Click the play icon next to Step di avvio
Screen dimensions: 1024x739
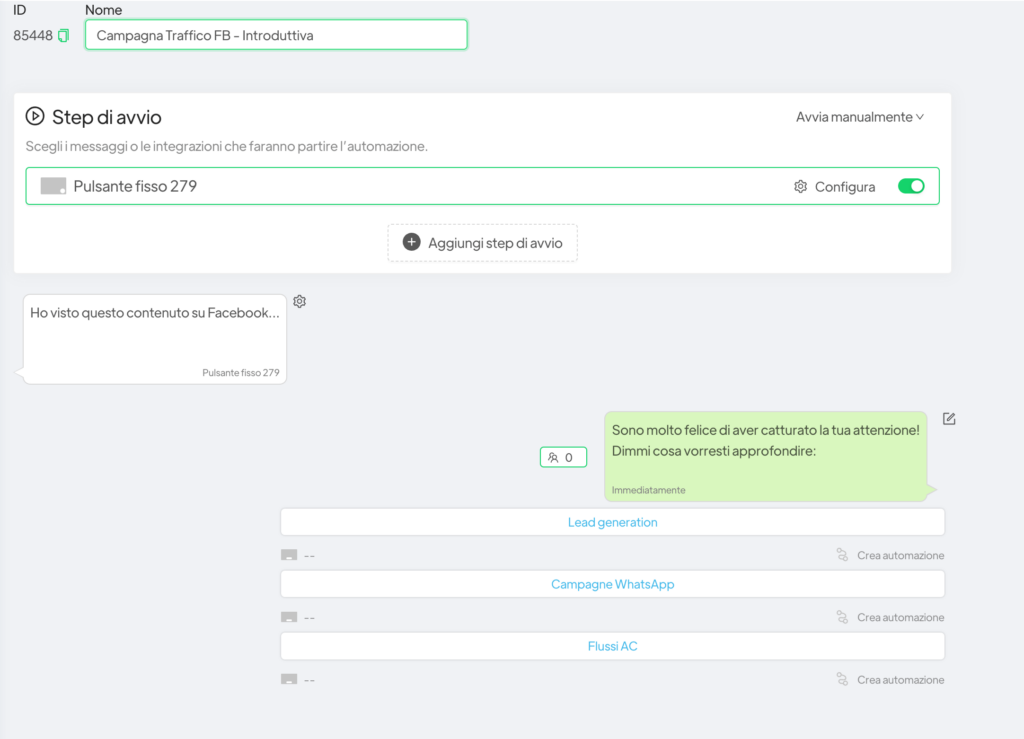click(x=35, y=117)
